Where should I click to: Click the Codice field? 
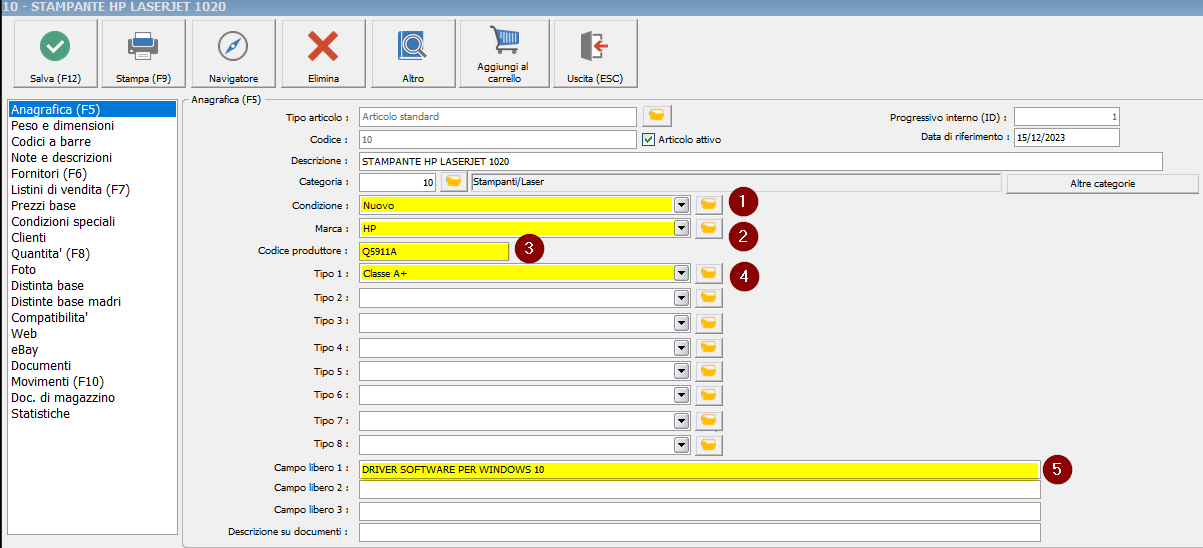pos(497,140)
